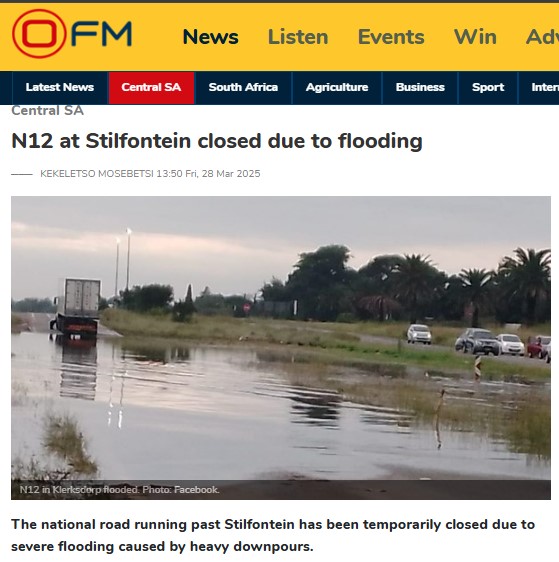Click the article headline about N12 flooding

tap(217, 141)
